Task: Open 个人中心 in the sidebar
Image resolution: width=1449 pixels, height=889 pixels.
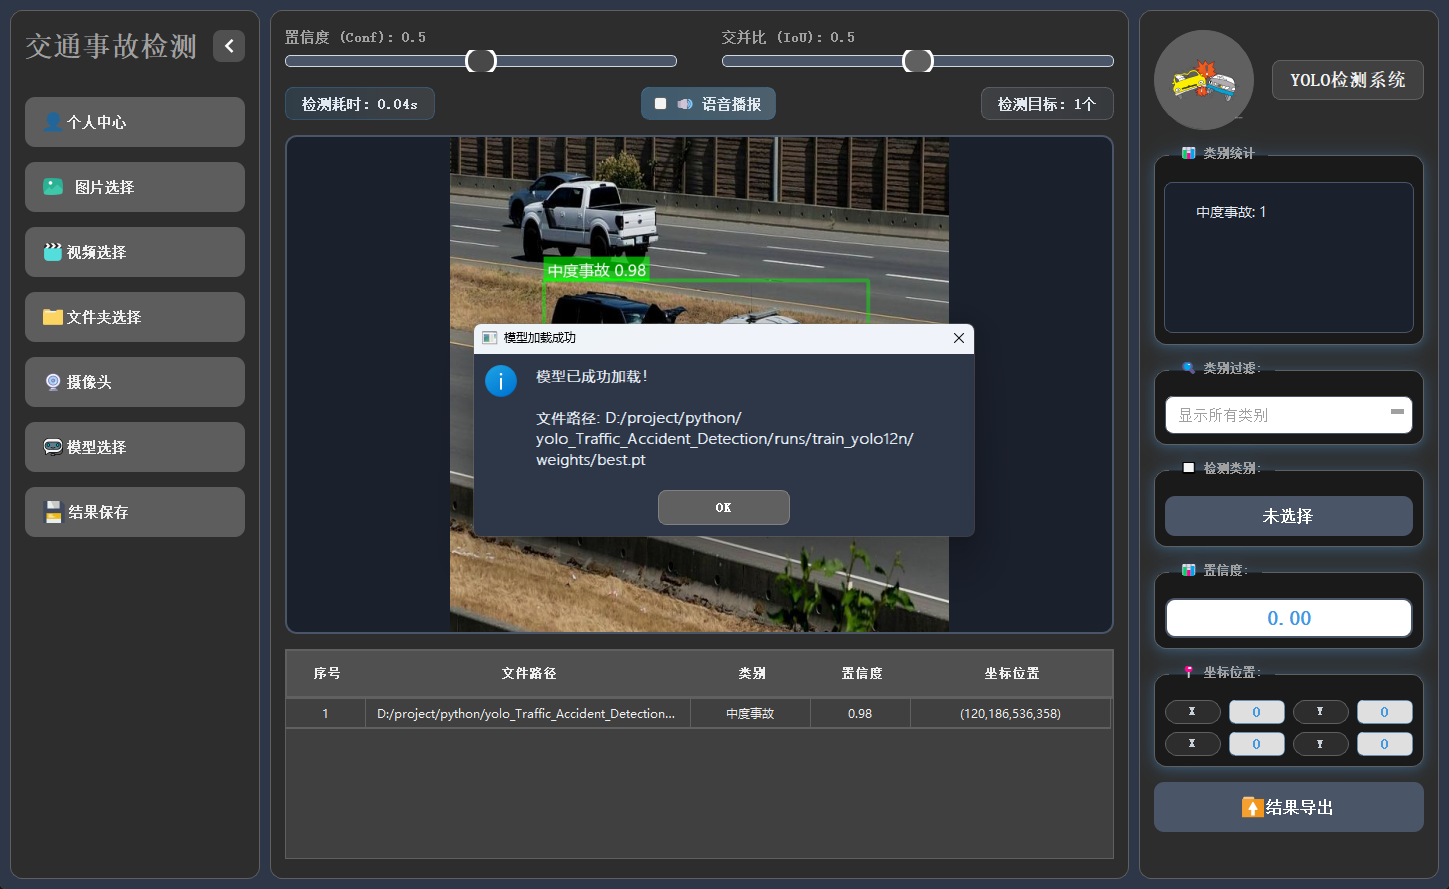Action: (x=135, y=122)
